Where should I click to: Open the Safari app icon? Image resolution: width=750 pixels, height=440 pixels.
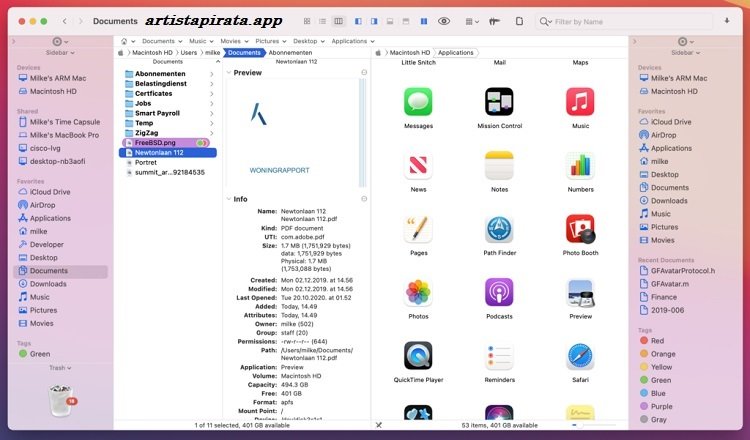[x=580, y=356]
